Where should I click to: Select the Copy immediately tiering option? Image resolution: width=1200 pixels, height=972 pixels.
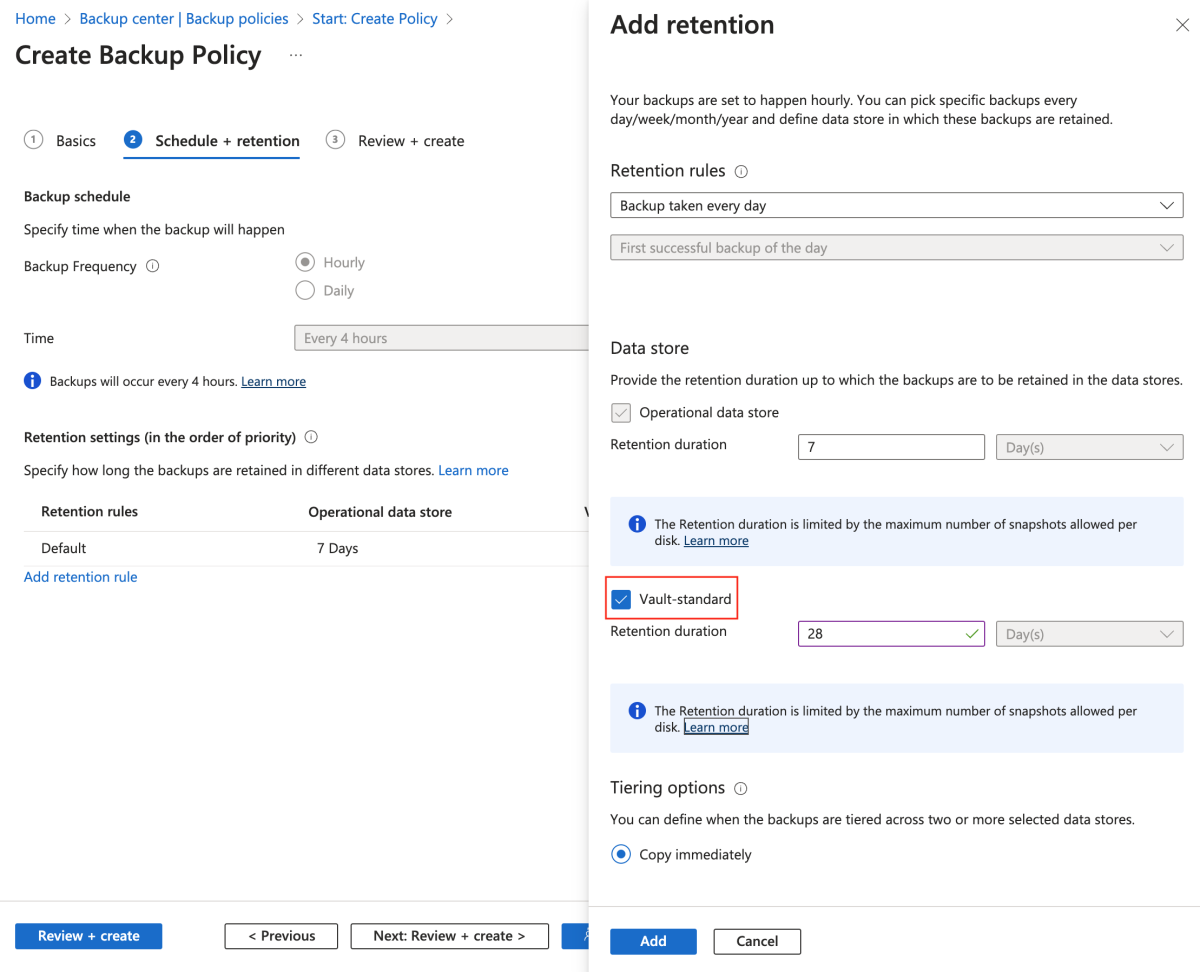coord(621,854)
